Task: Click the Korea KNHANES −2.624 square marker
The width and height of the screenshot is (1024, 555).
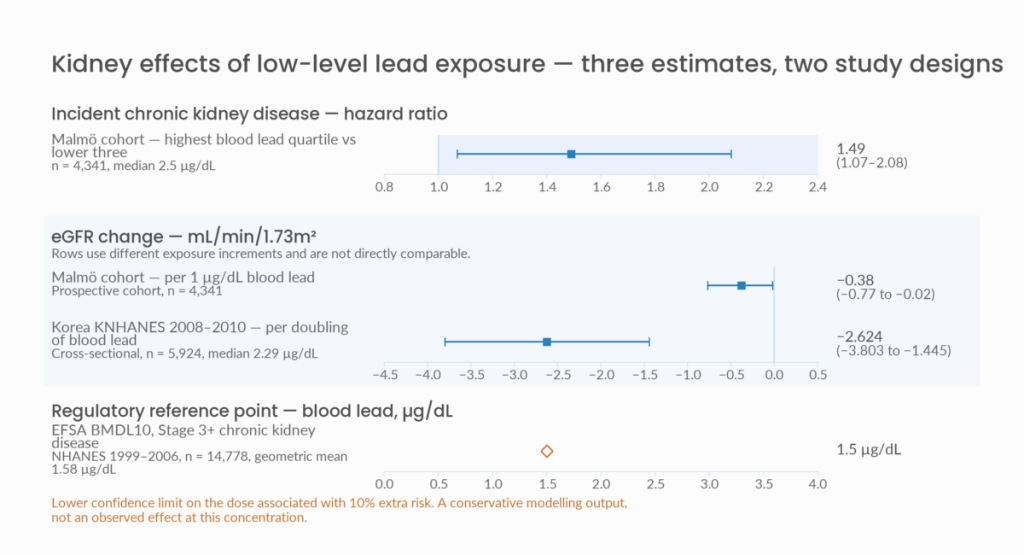Action: (547, 342)
